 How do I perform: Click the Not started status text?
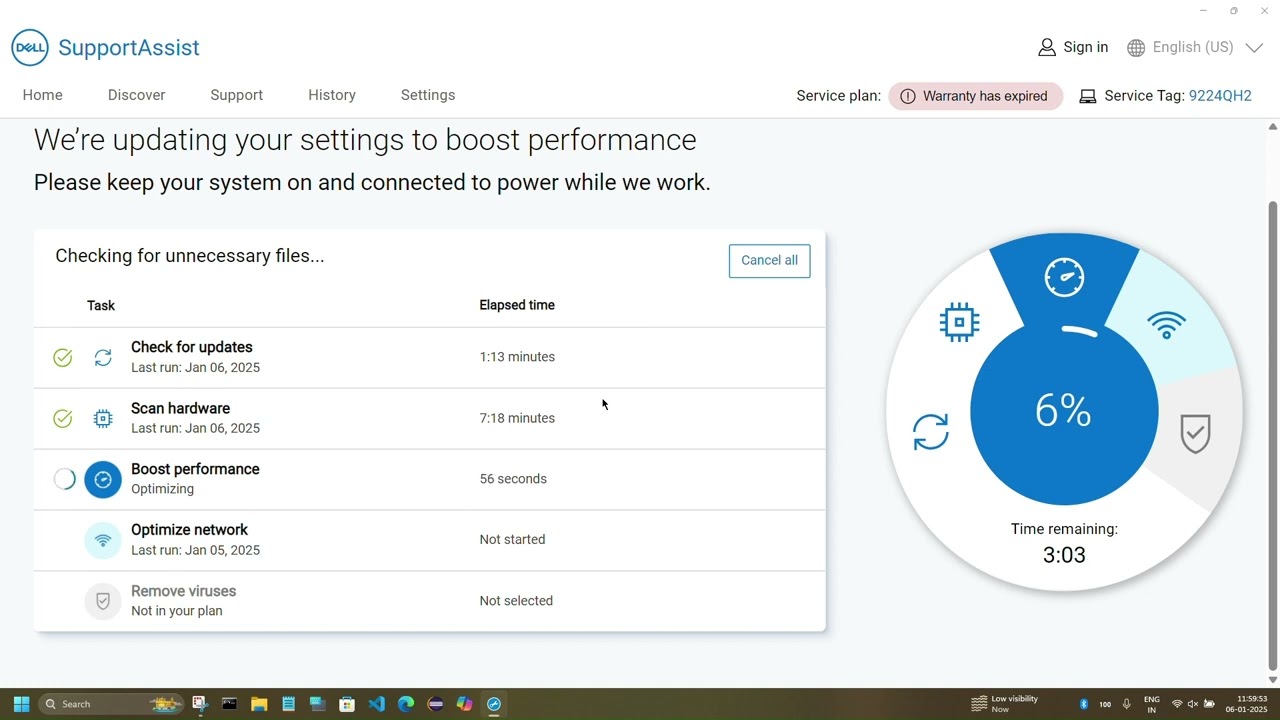click(512, 540)
